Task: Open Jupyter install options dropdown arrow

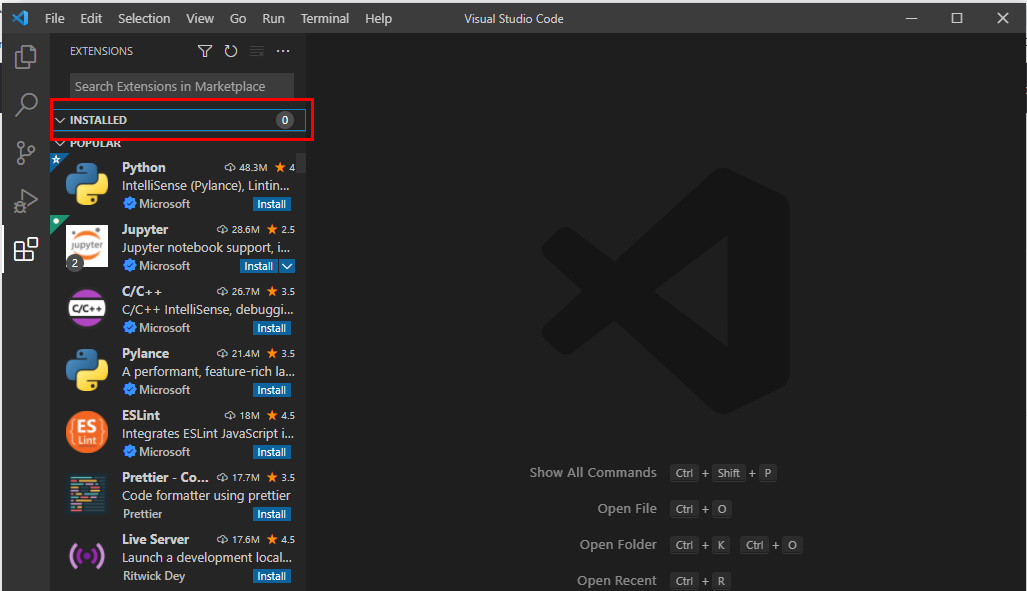Action: (287, 266)
